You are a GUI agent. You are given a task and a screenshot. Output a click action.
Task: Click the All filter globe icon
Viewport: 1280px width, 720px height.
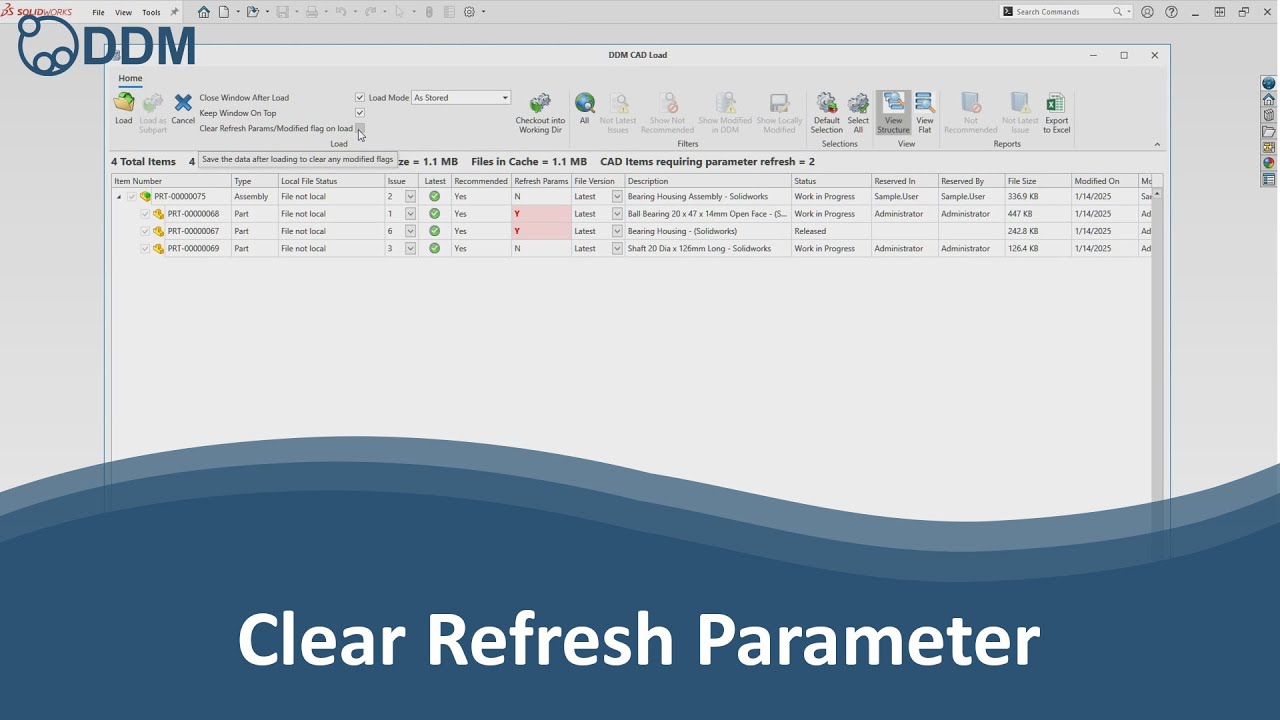coord(585,103)
